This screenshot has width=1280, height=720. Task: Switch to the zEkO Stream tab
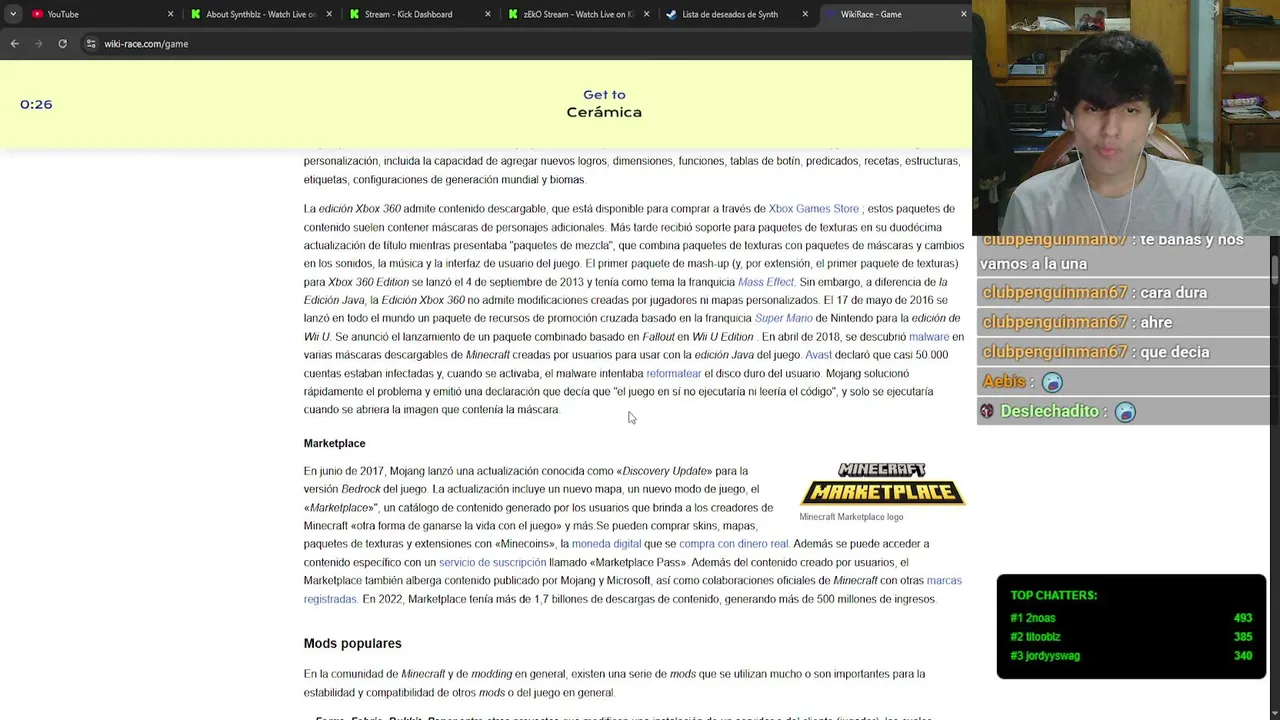click(578, 14)
